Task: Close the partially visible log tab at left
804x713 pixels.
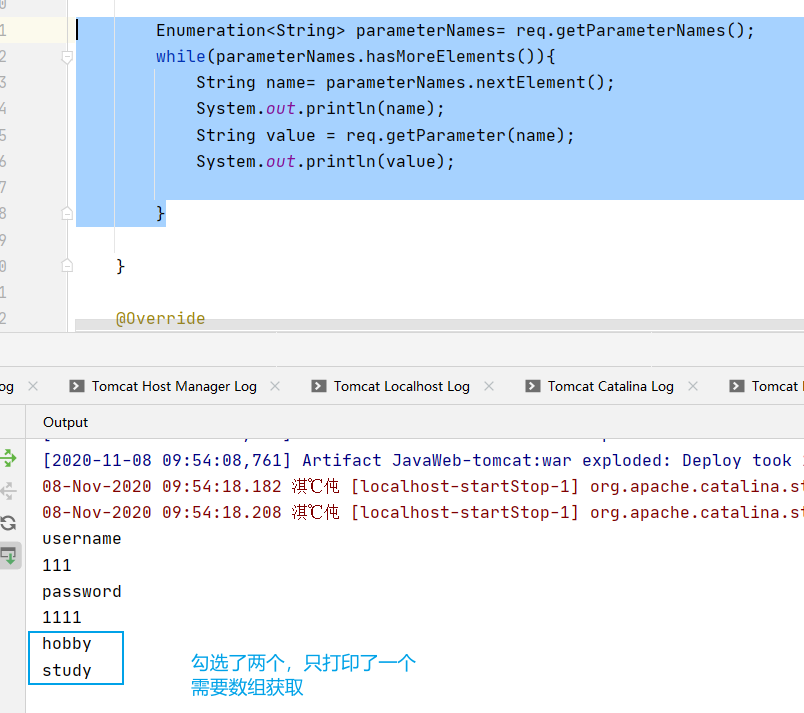Action: [x=33, y=386]
